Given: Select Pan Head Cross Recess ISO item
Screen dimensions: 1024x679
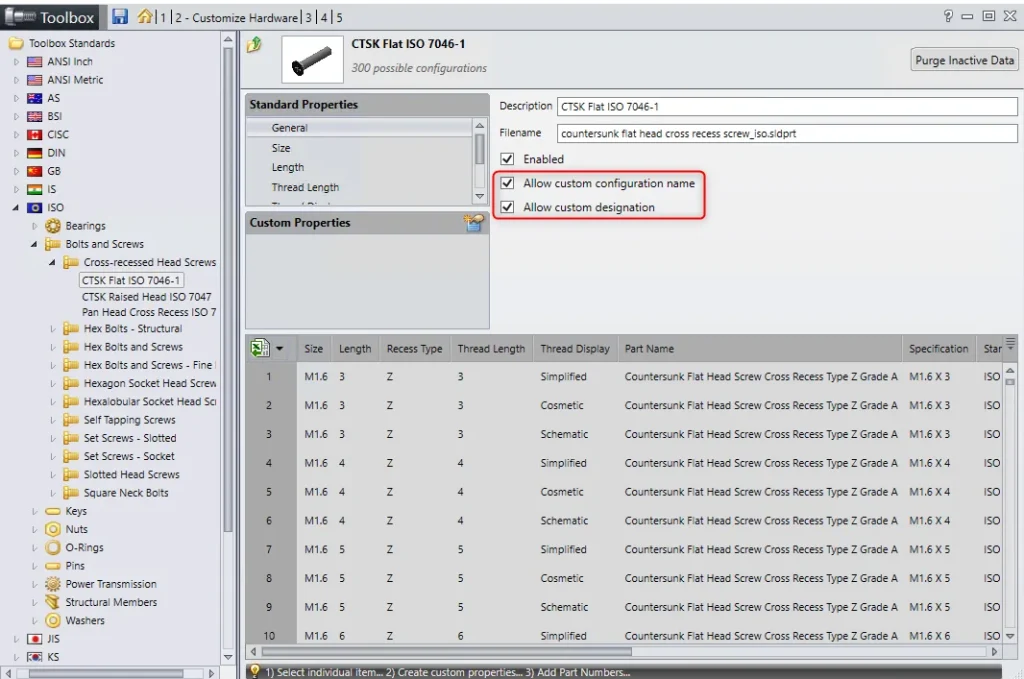Looking at the screenshot, I should click(x=149, y=312).
